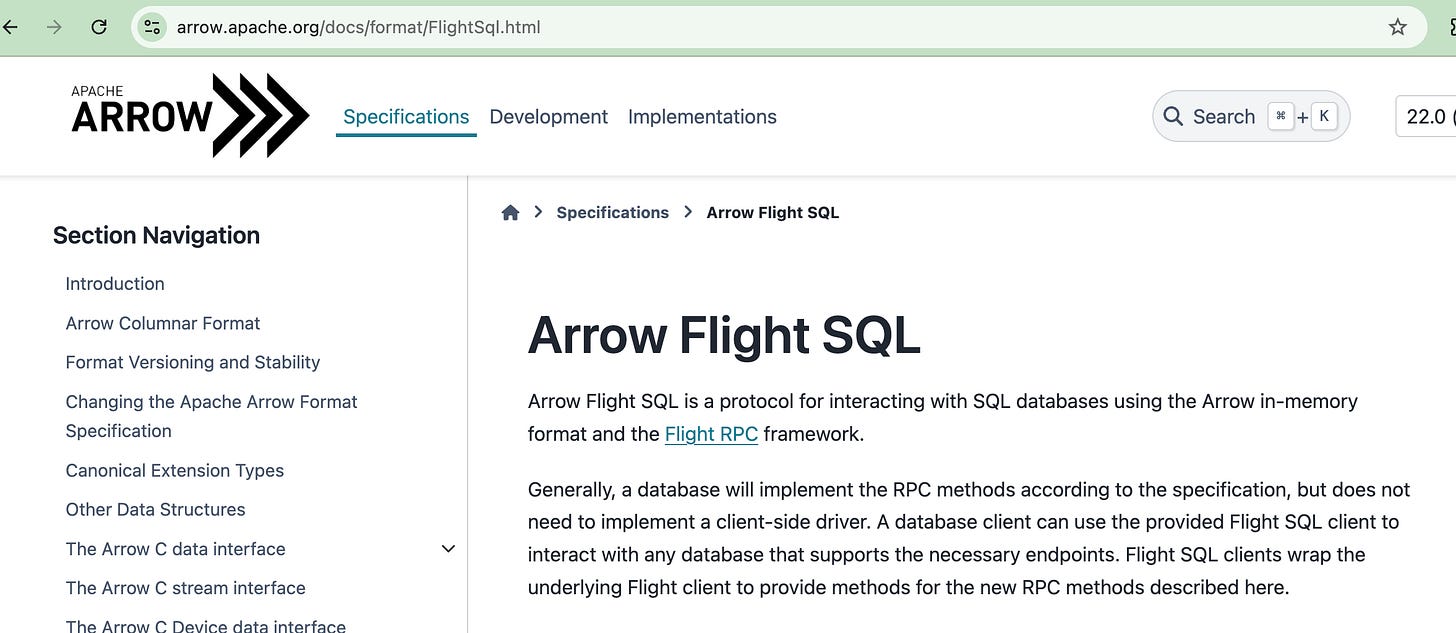The height and width of the screenshot is (633, 1456).
Task: Click Specifications in the breadcrumb trail
Action: tap(612, 212)
